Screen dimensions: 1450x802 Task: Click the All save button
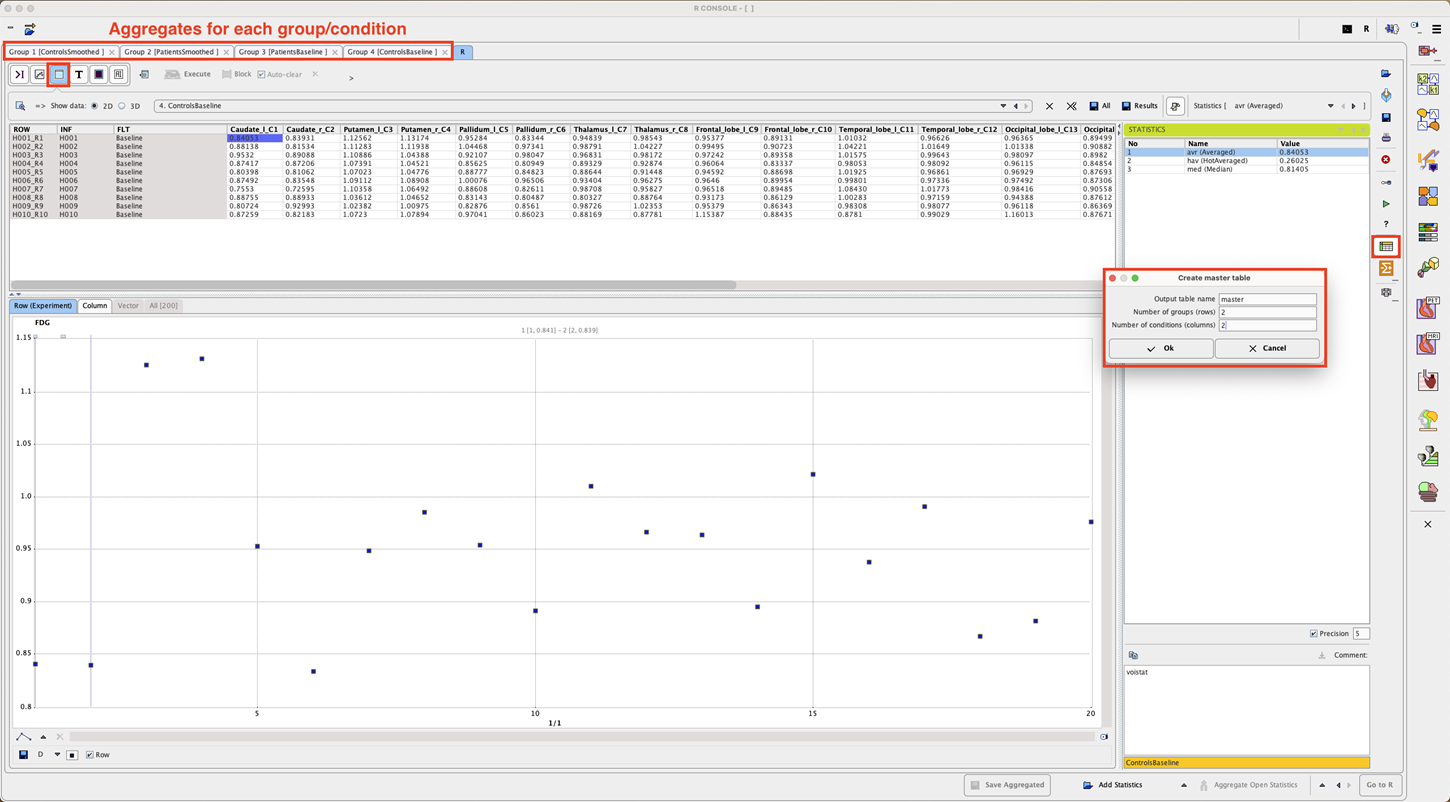point(1100,106)
